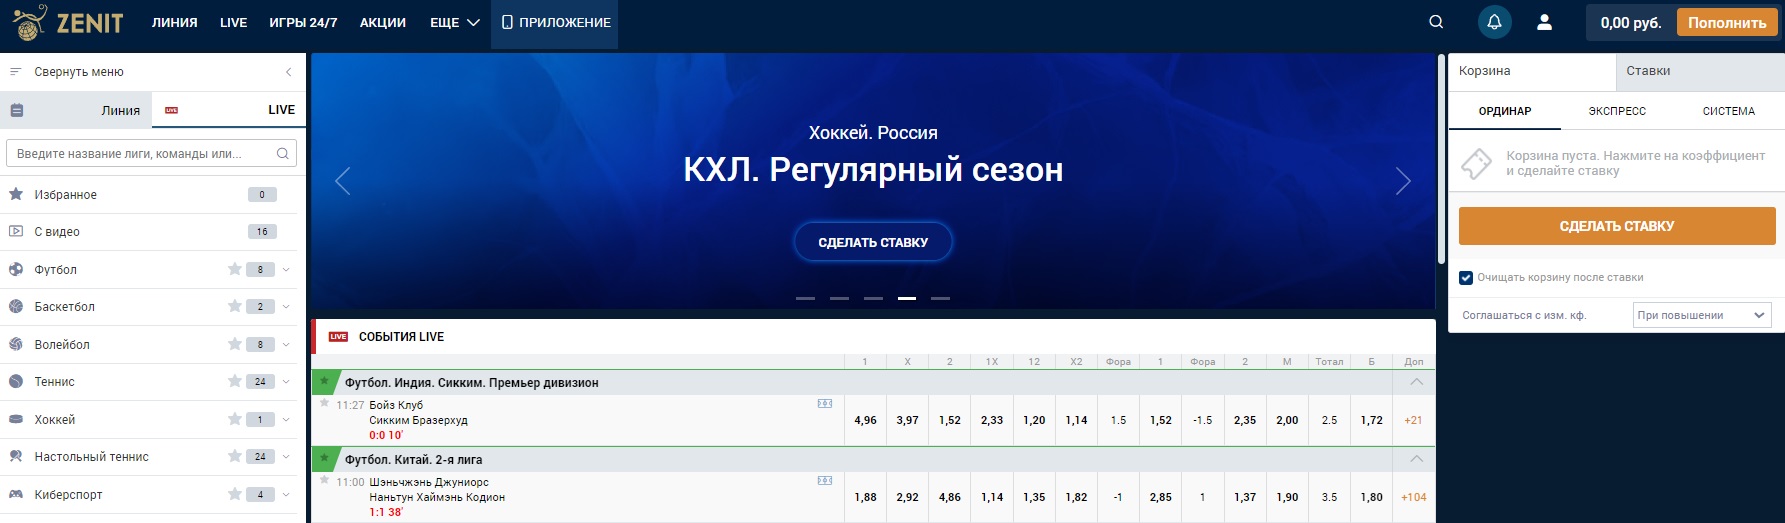The width and height of the screenshot is (1785, 523).
Task: Go to third banner slide indicator
Action: 873,298
